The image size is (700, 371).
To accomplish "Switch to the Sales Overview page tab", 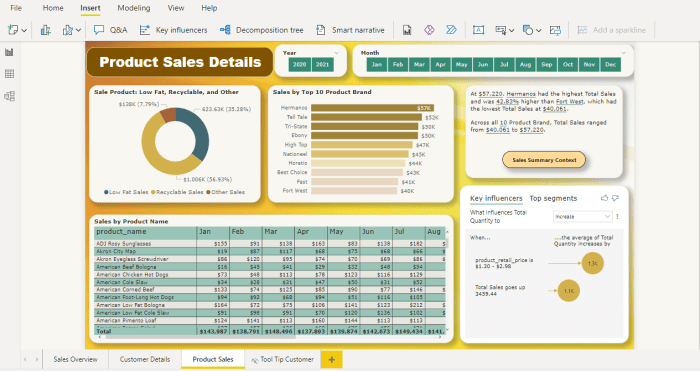I will 75,359.
